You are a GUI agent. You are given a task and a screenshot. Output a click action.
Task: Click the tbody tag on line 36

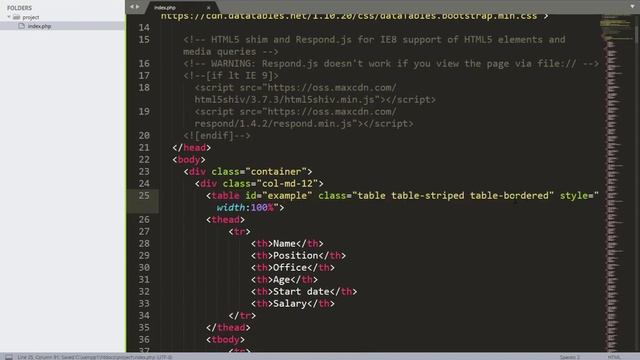(225, 340)
